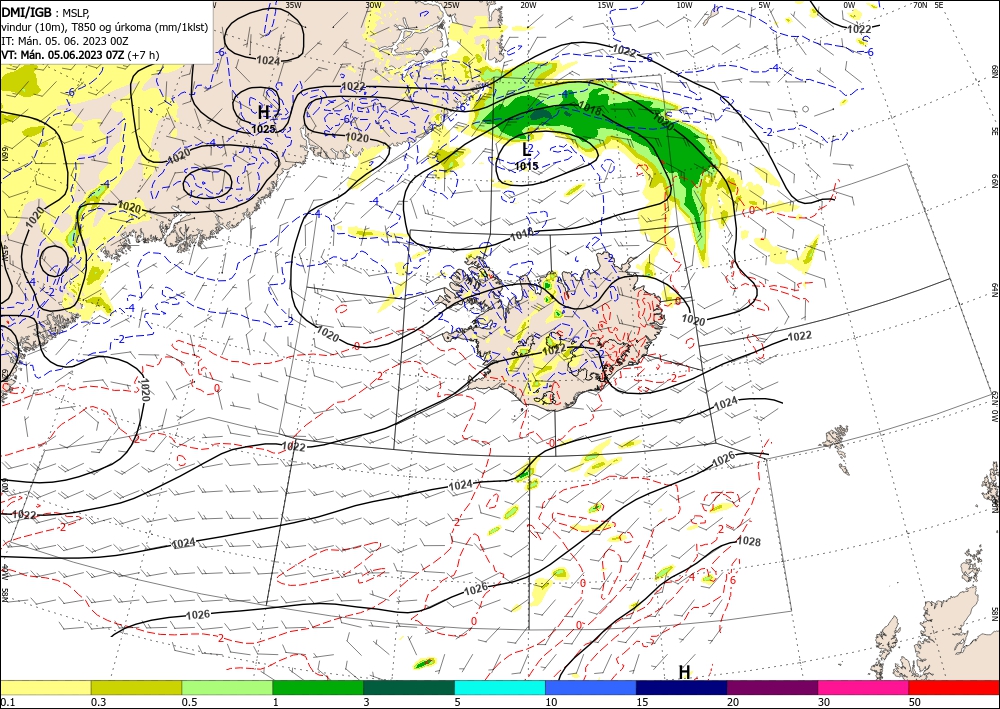Viewport: 1000px width, 709px height.
Task: Click the 'DMI/IGB : MSLP,' title text
Action: [45, 12]
